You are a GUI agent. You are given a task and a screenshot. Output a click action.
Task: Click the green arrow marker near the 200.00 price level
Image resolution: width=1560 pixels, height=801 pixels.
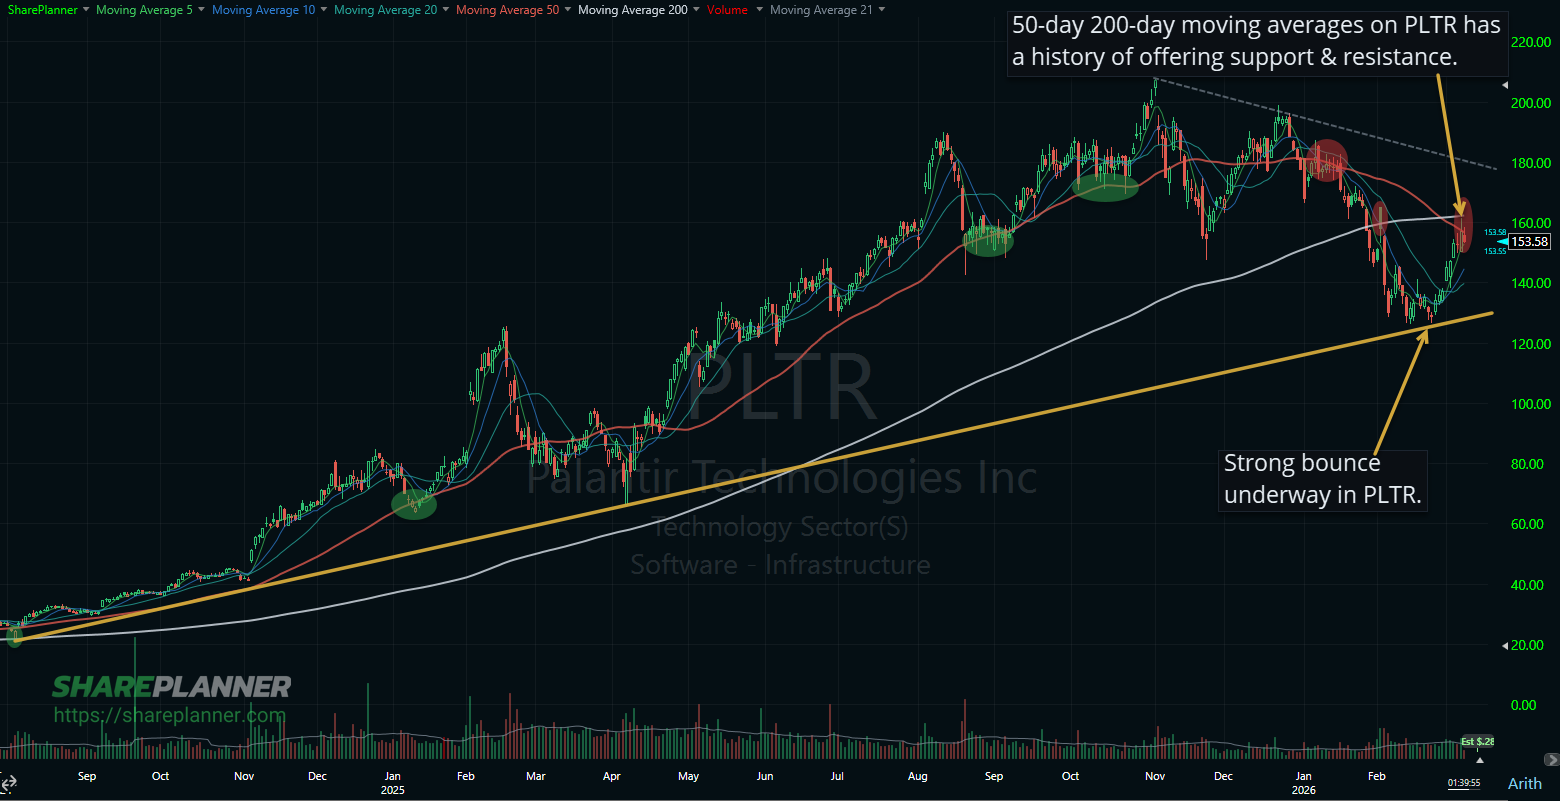click(x=1507, y=86)
